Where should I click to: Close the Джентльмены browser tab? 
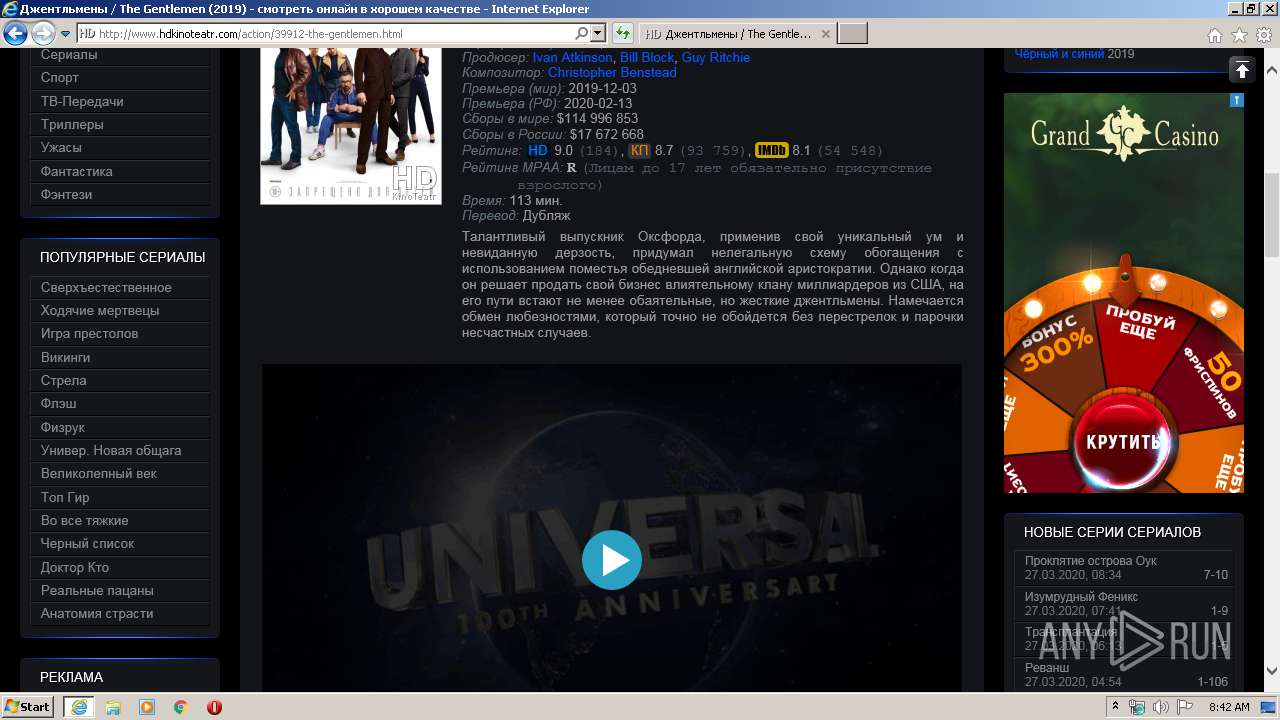tap(825, 34)
